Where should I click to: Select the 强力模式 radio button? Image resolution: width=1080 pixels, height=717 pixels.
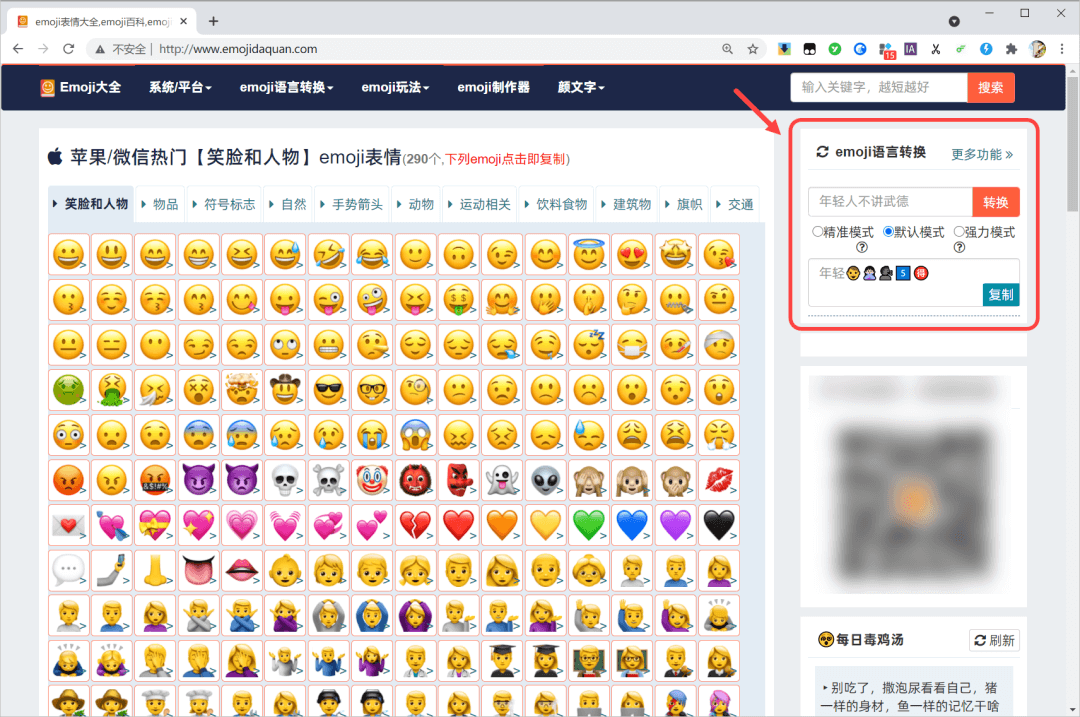tap(959, 231)
